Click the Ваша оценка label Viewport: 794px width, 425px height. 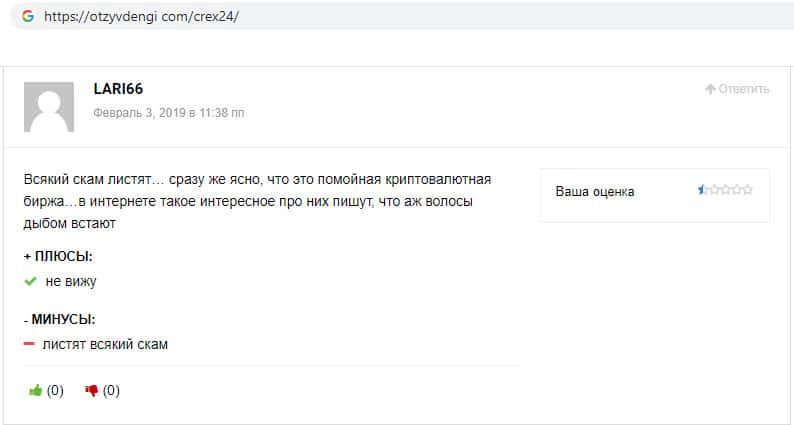[594, 191]
